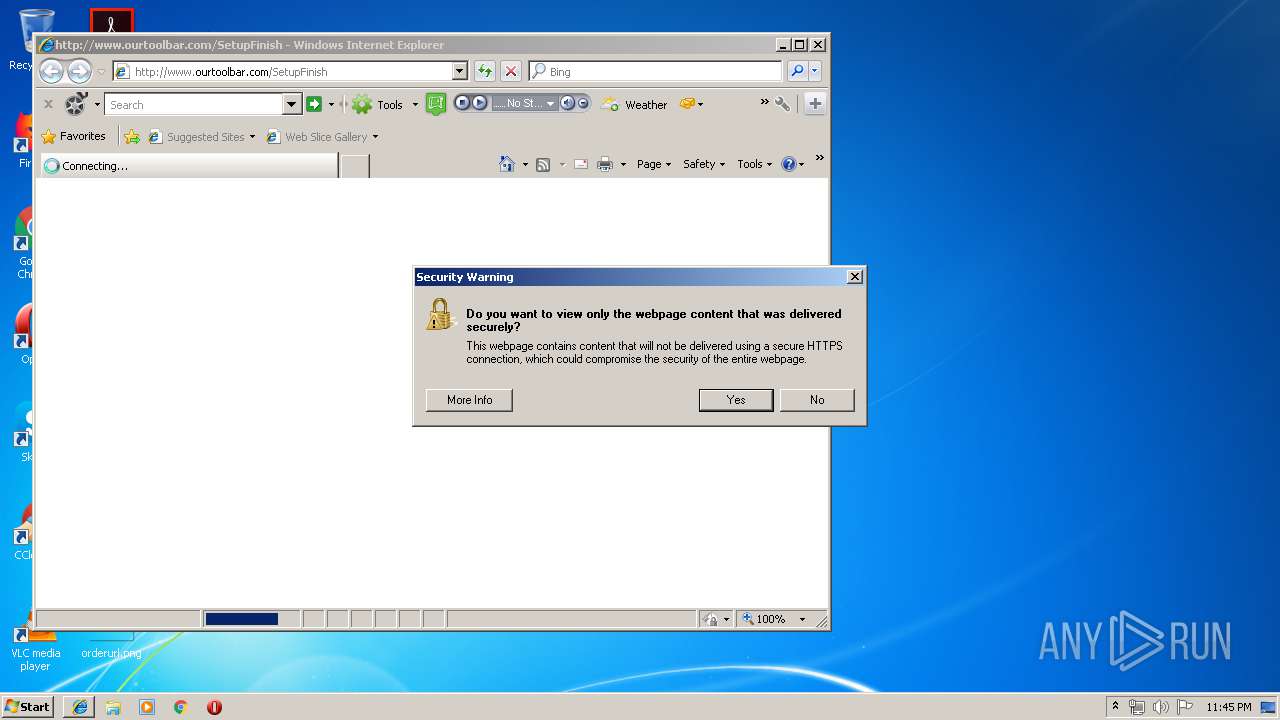The image size is (1280, 720).
Task: Click the system tray volume icon
Action: click(x=1161, y=707)
